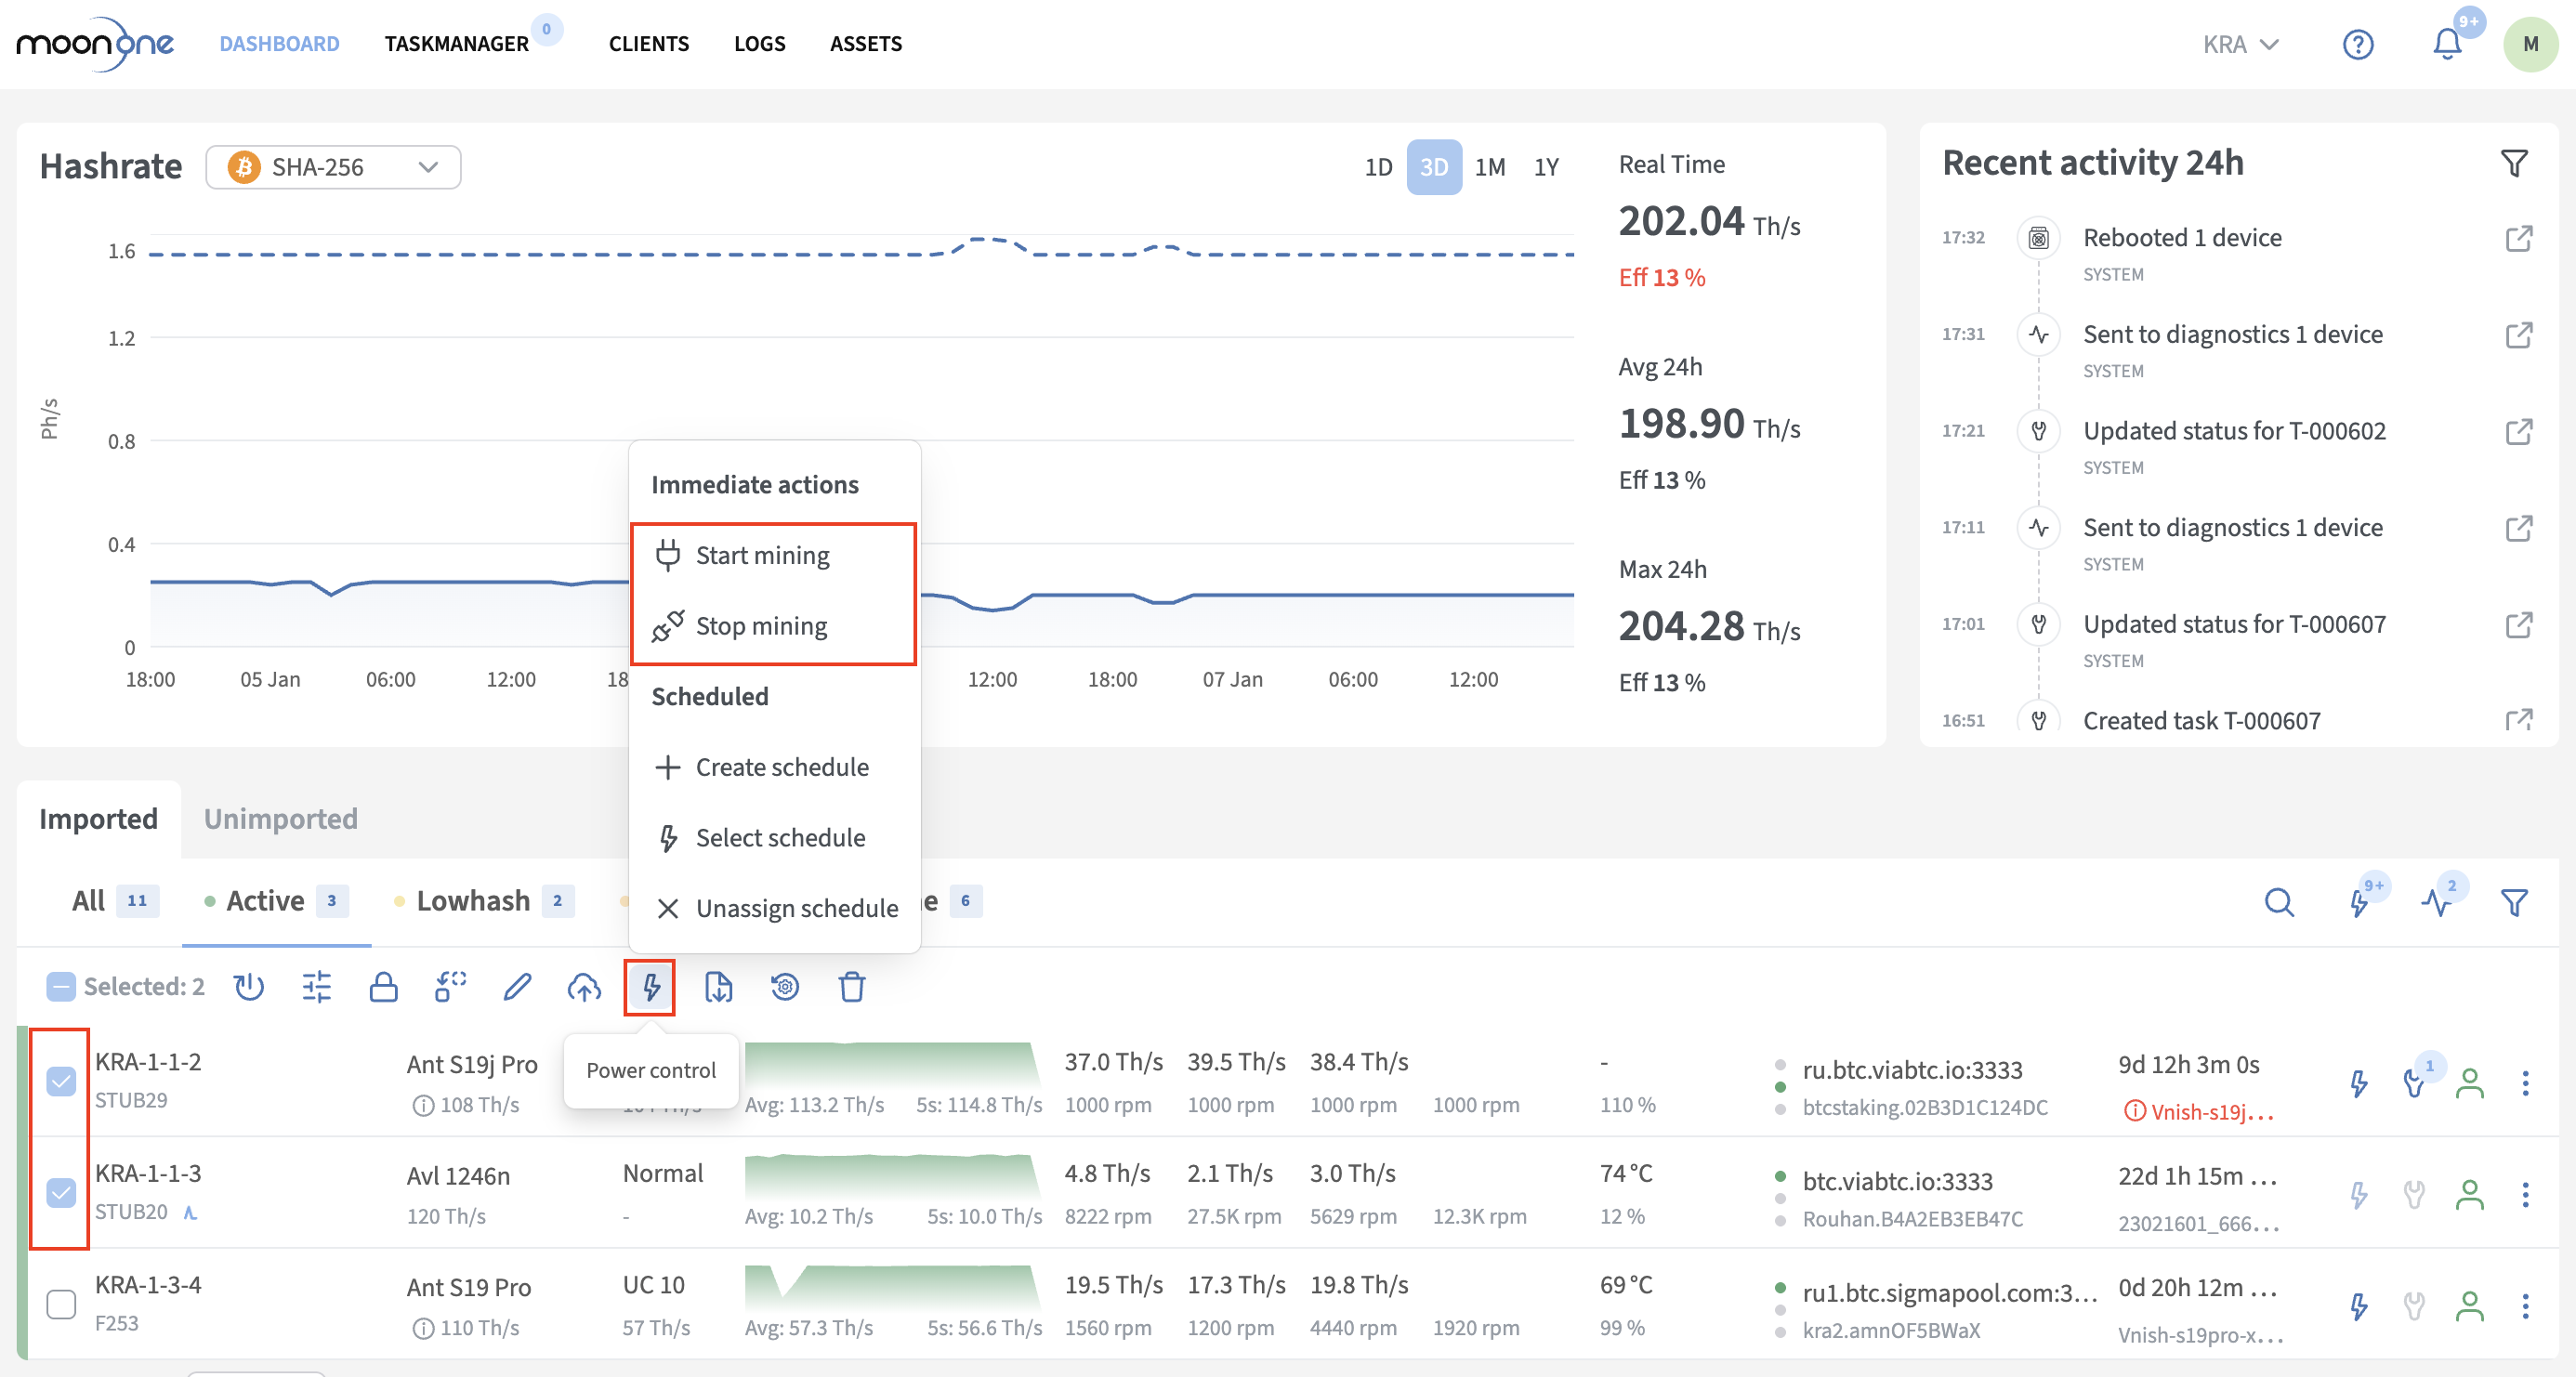The height and width of the screenshot is (1377, 2576).
Task: Check the KRA-1-3-4 device checkbox
Action: (x=61, y=1304)
